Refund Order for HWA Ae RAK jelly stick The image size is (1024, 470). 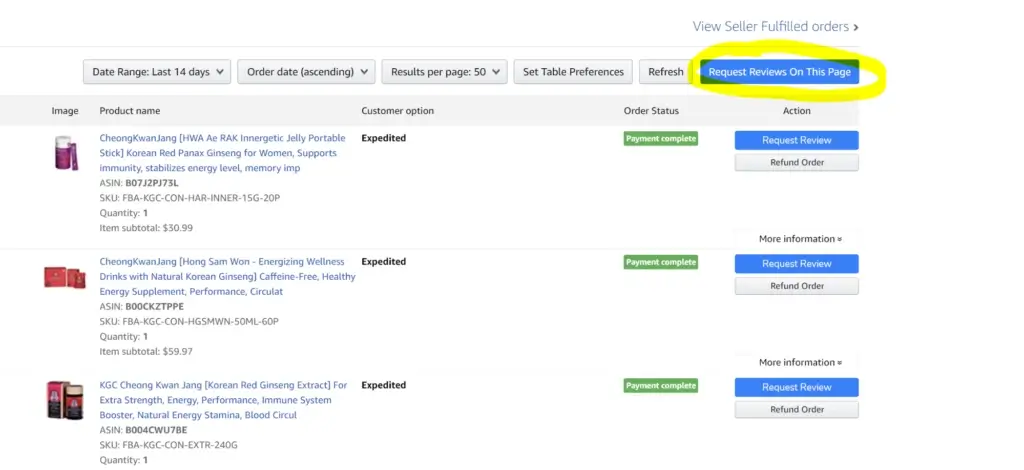click(796, 162)
